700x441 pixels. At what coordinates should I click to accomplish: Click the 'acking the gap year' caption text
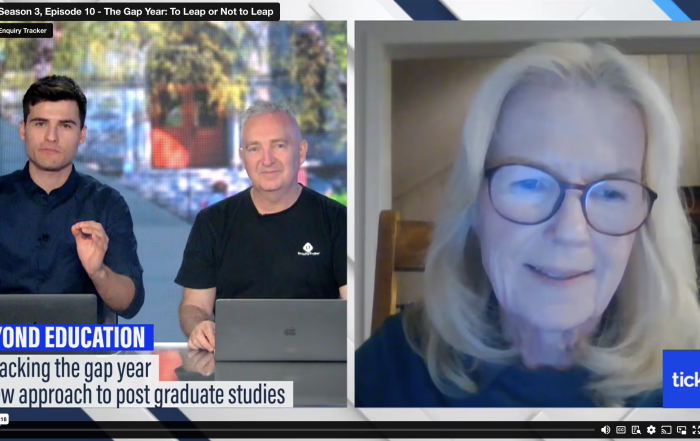click(75, 368)
